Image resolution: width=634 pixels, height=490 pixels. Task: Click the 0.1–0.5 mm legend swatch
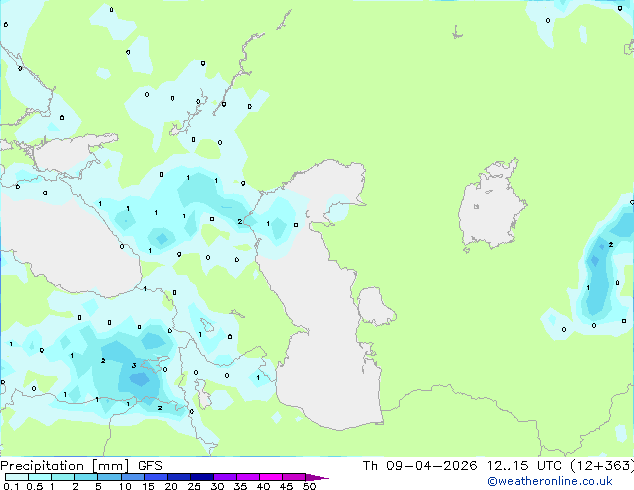click(x=17, y=477)
